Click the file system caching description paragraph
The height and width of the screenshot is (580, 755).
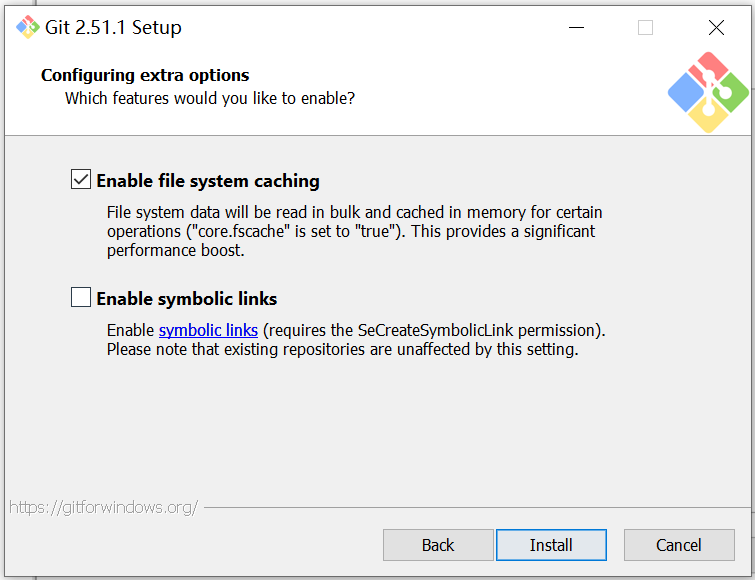coord(355,231)
